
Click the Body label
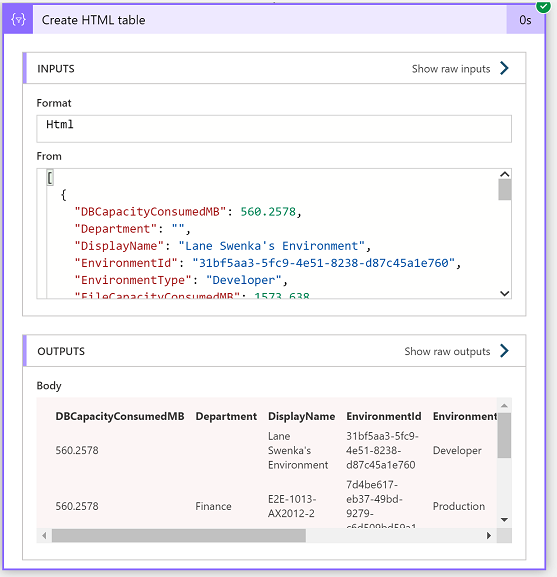point(49,386)
